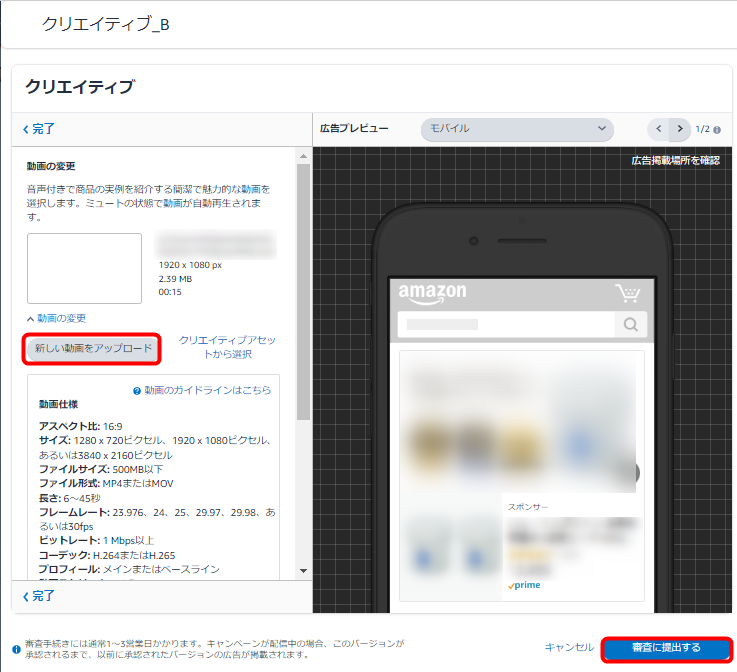The image size is (737, 672).
Task: Click the help icon beside video guidelines link
Action: pyautogui.click(x=136, y=391)
